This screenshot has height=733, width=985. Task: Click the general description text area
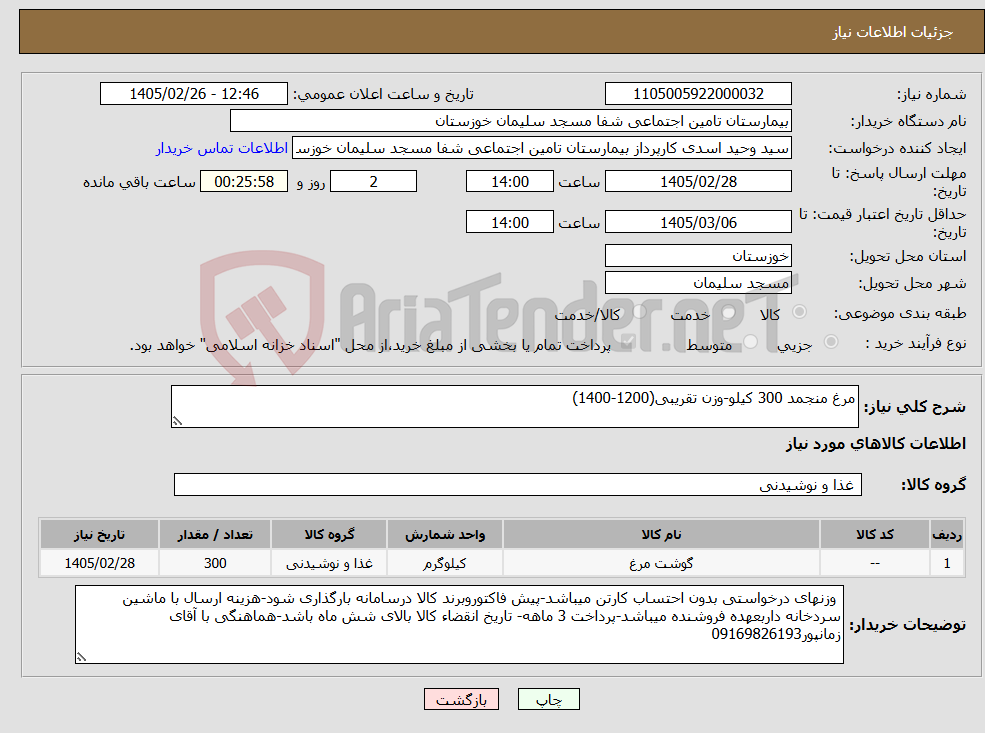[x=514, y=406]
